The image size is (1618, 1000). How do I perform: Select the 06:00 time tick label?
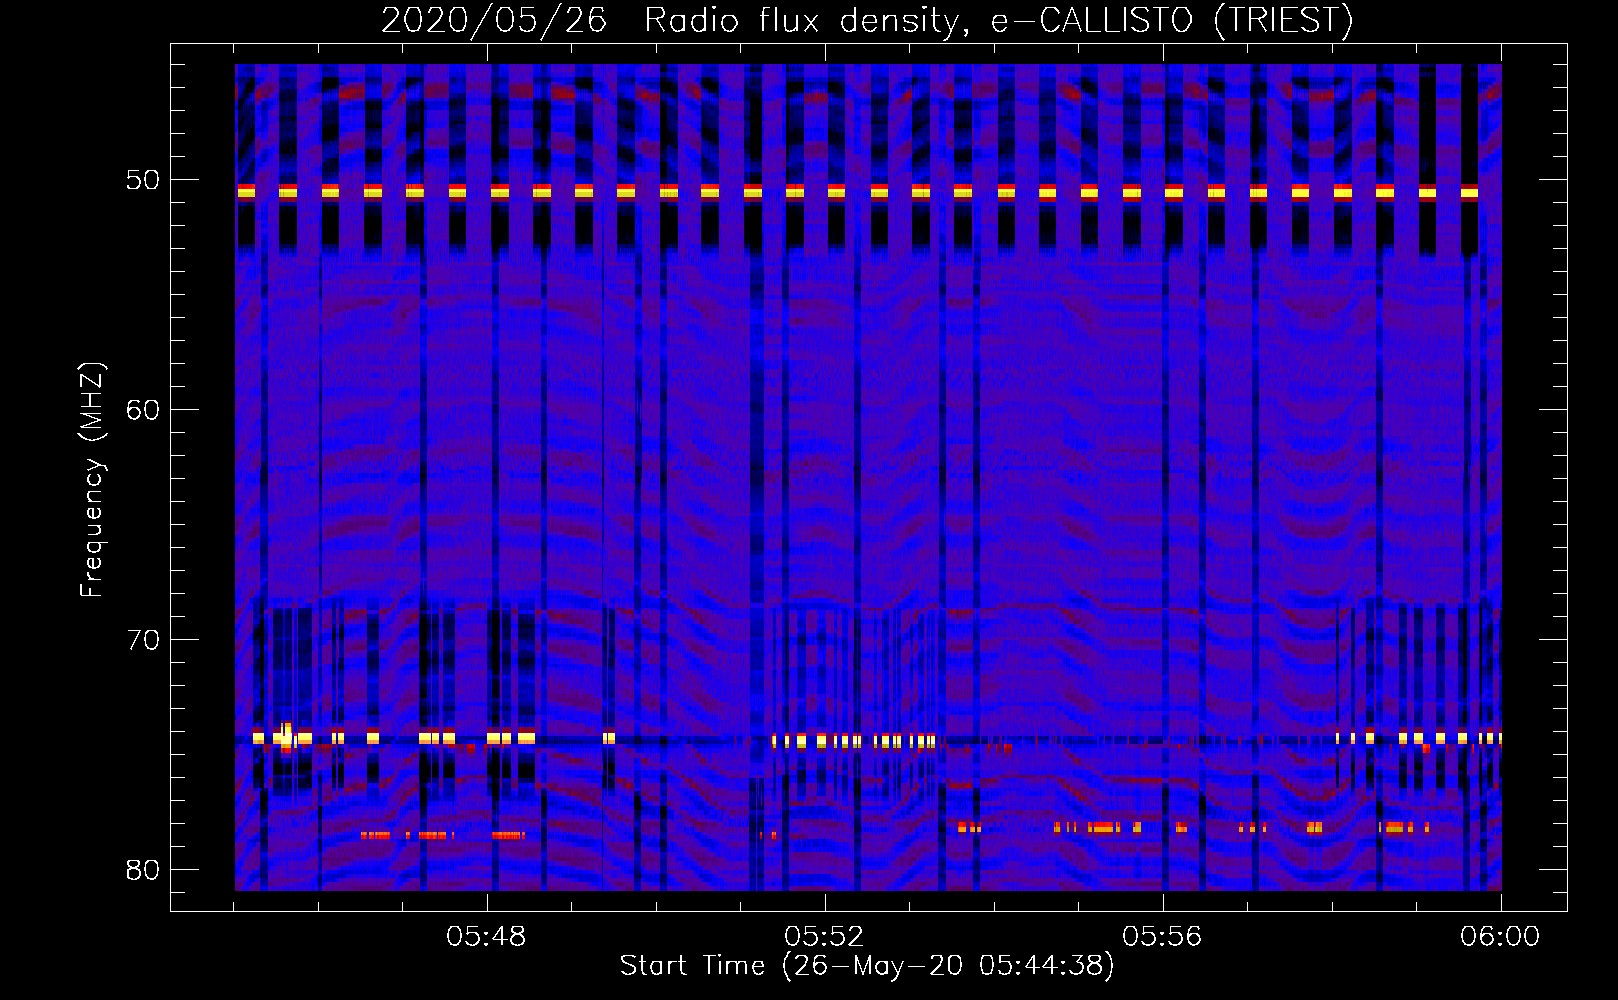tap(1500, 937)
